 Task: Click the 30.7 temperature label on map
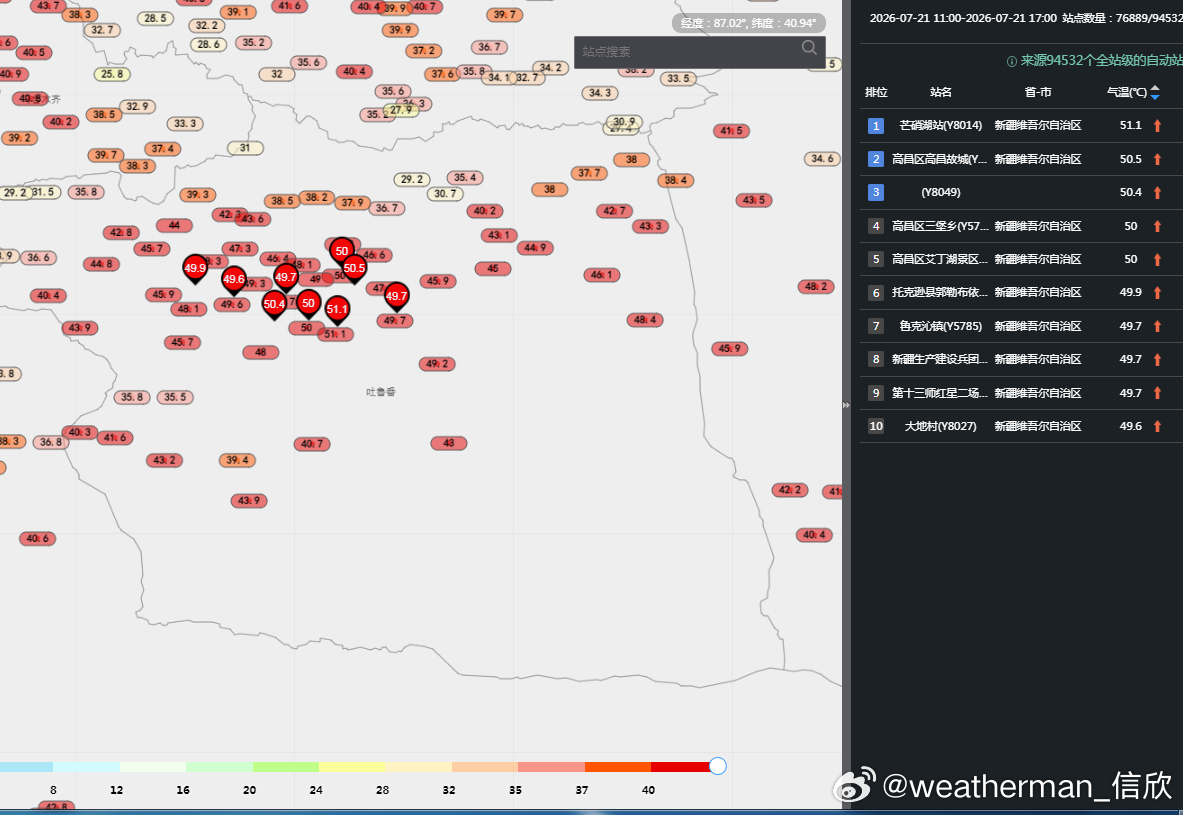click(445, 193)
